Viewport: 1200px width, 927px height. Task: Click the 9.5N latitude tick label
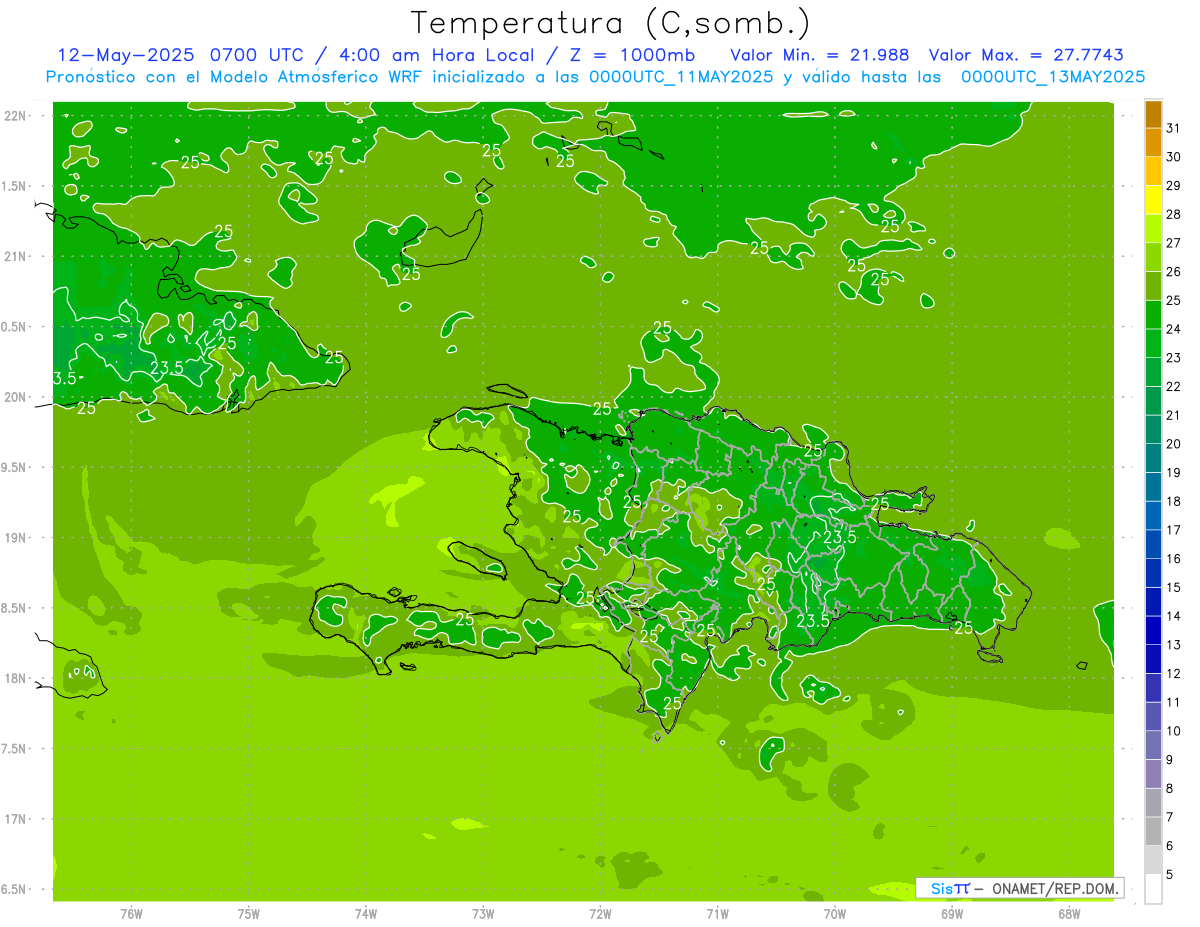[15, 467]
